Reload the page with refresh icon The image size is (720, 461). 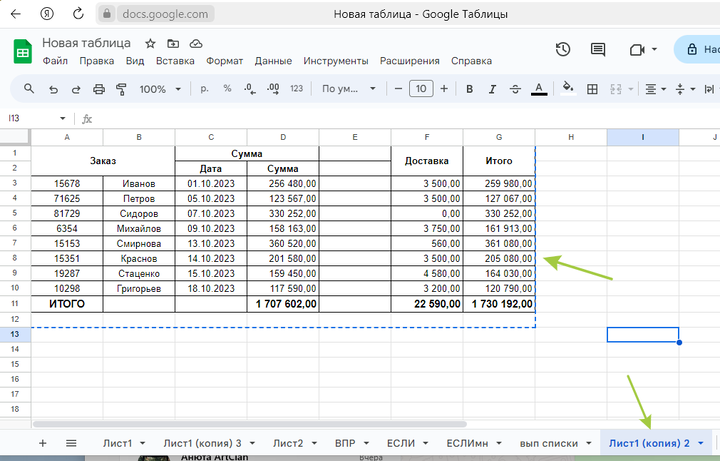[x=78, y=14]
